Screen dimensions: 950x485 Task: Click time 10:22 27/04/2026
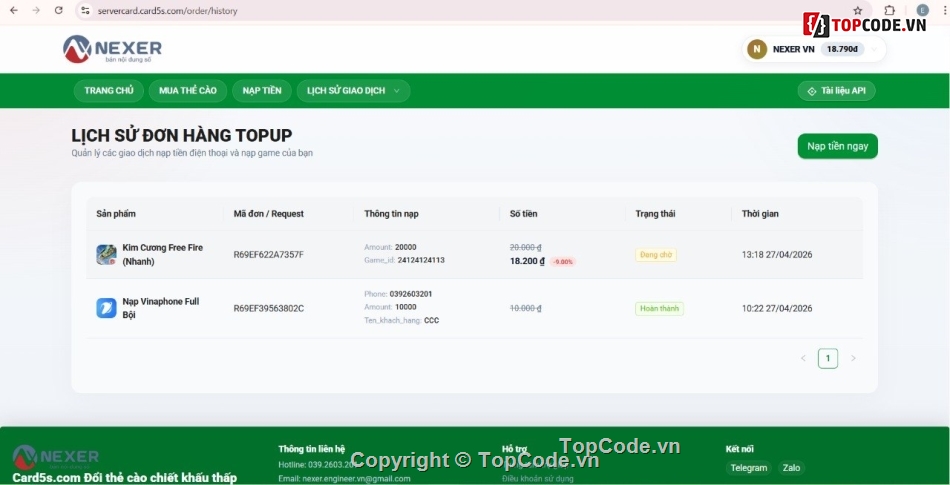pos(777,308)
